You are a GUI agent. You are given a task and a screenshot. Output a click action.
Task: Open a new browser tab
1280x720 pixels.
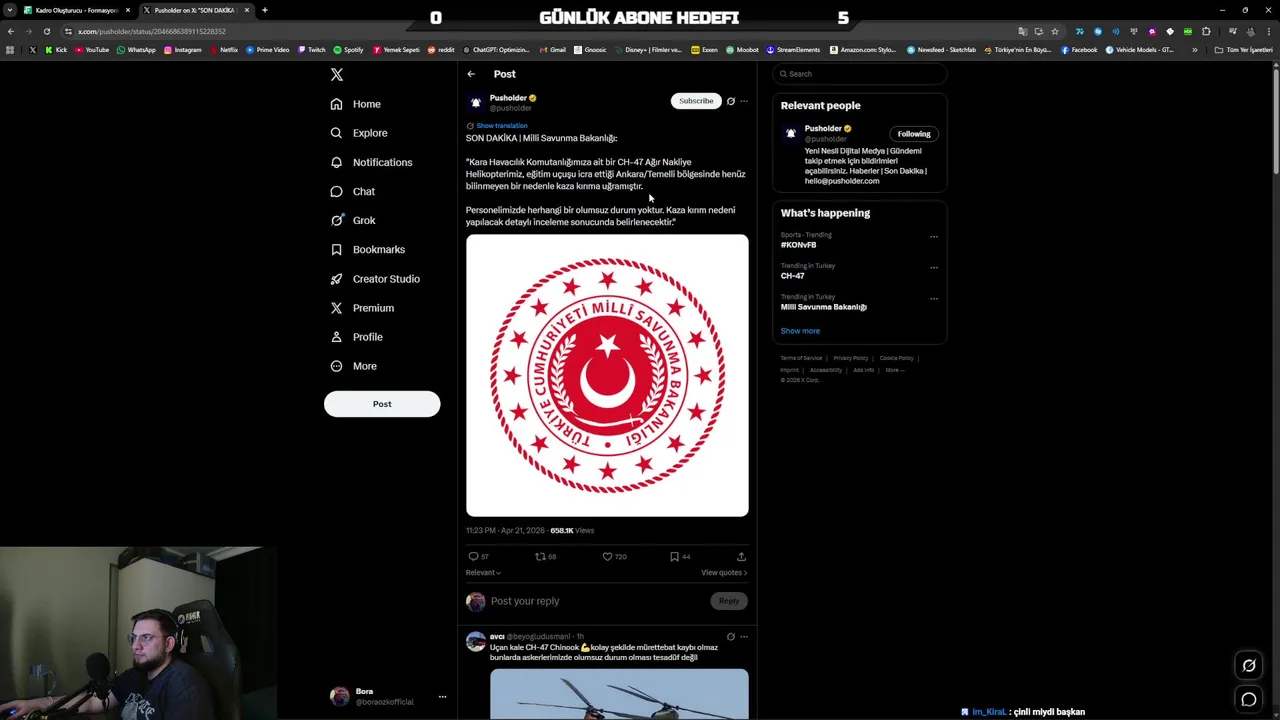pos(264,10)
